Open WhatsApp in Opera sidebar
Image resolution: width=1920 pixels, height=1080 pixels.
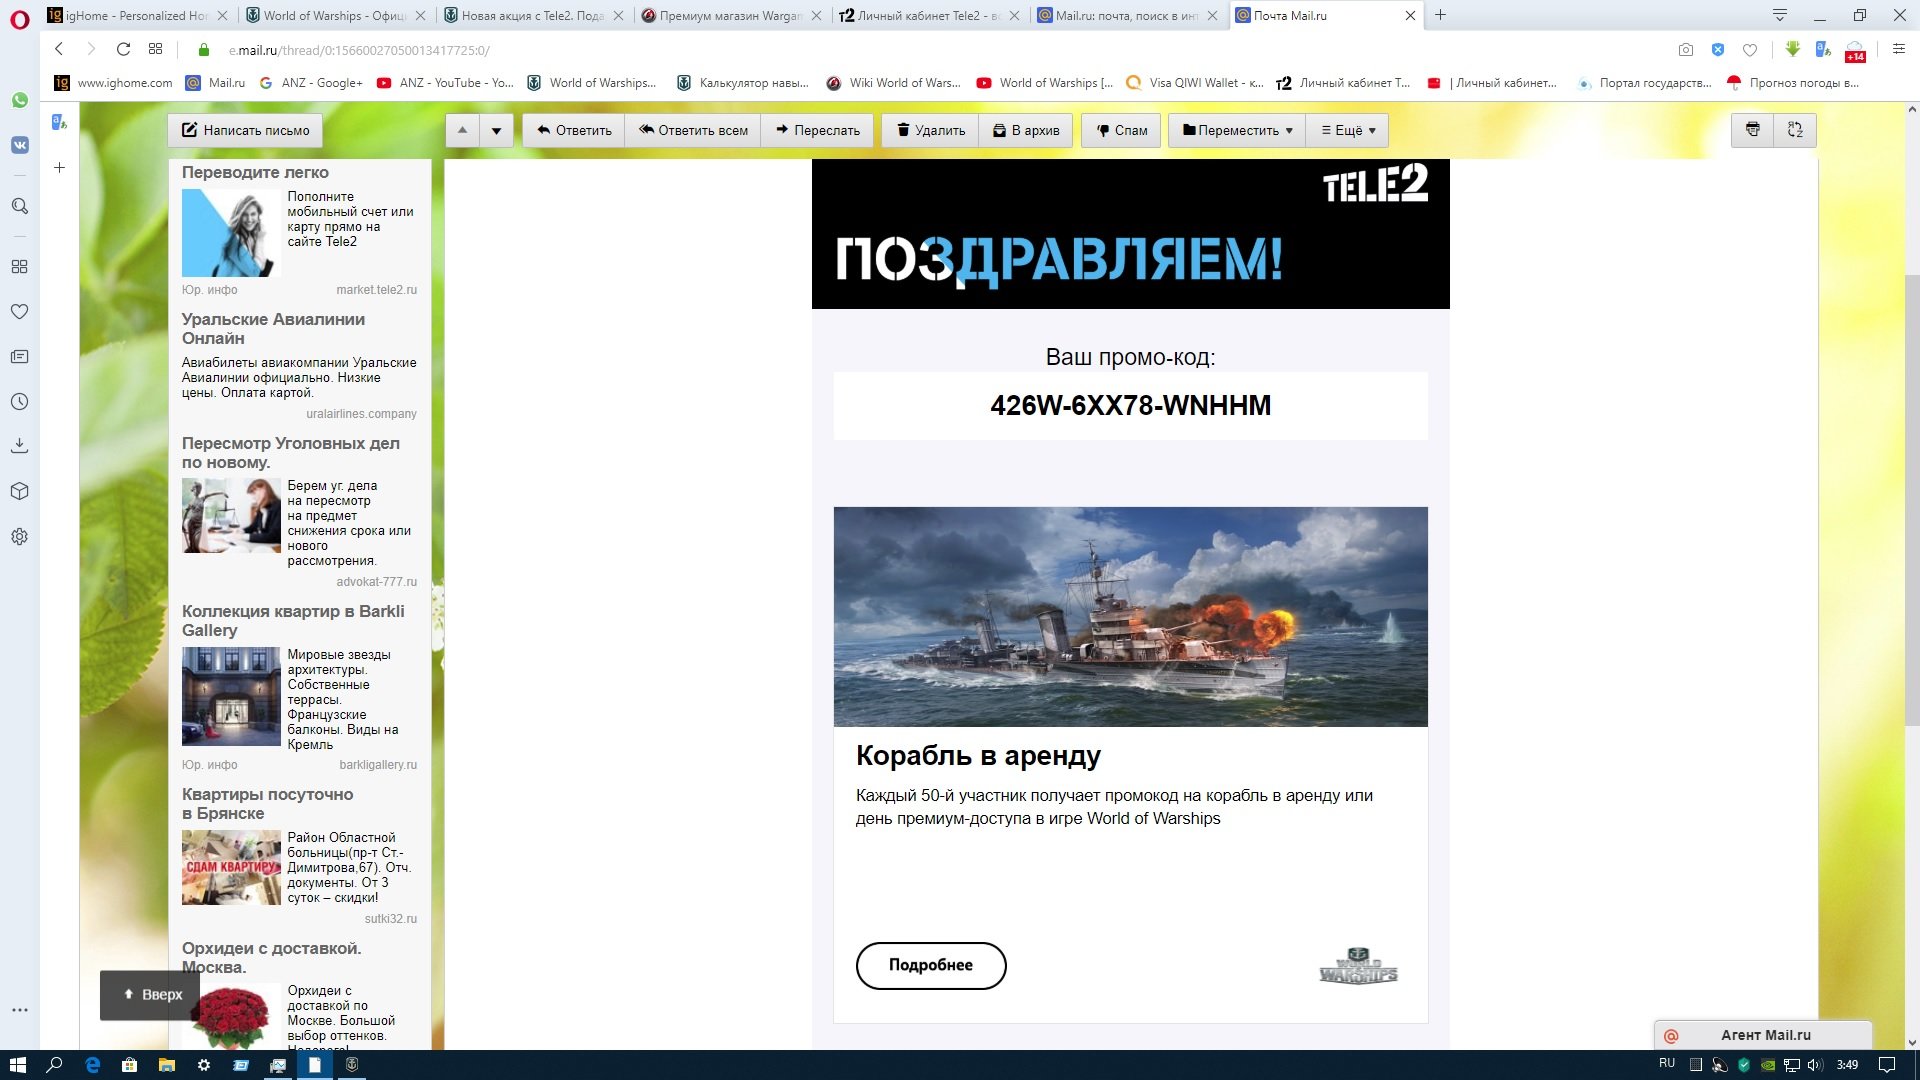pyautogui.click(x=19, y=100)
